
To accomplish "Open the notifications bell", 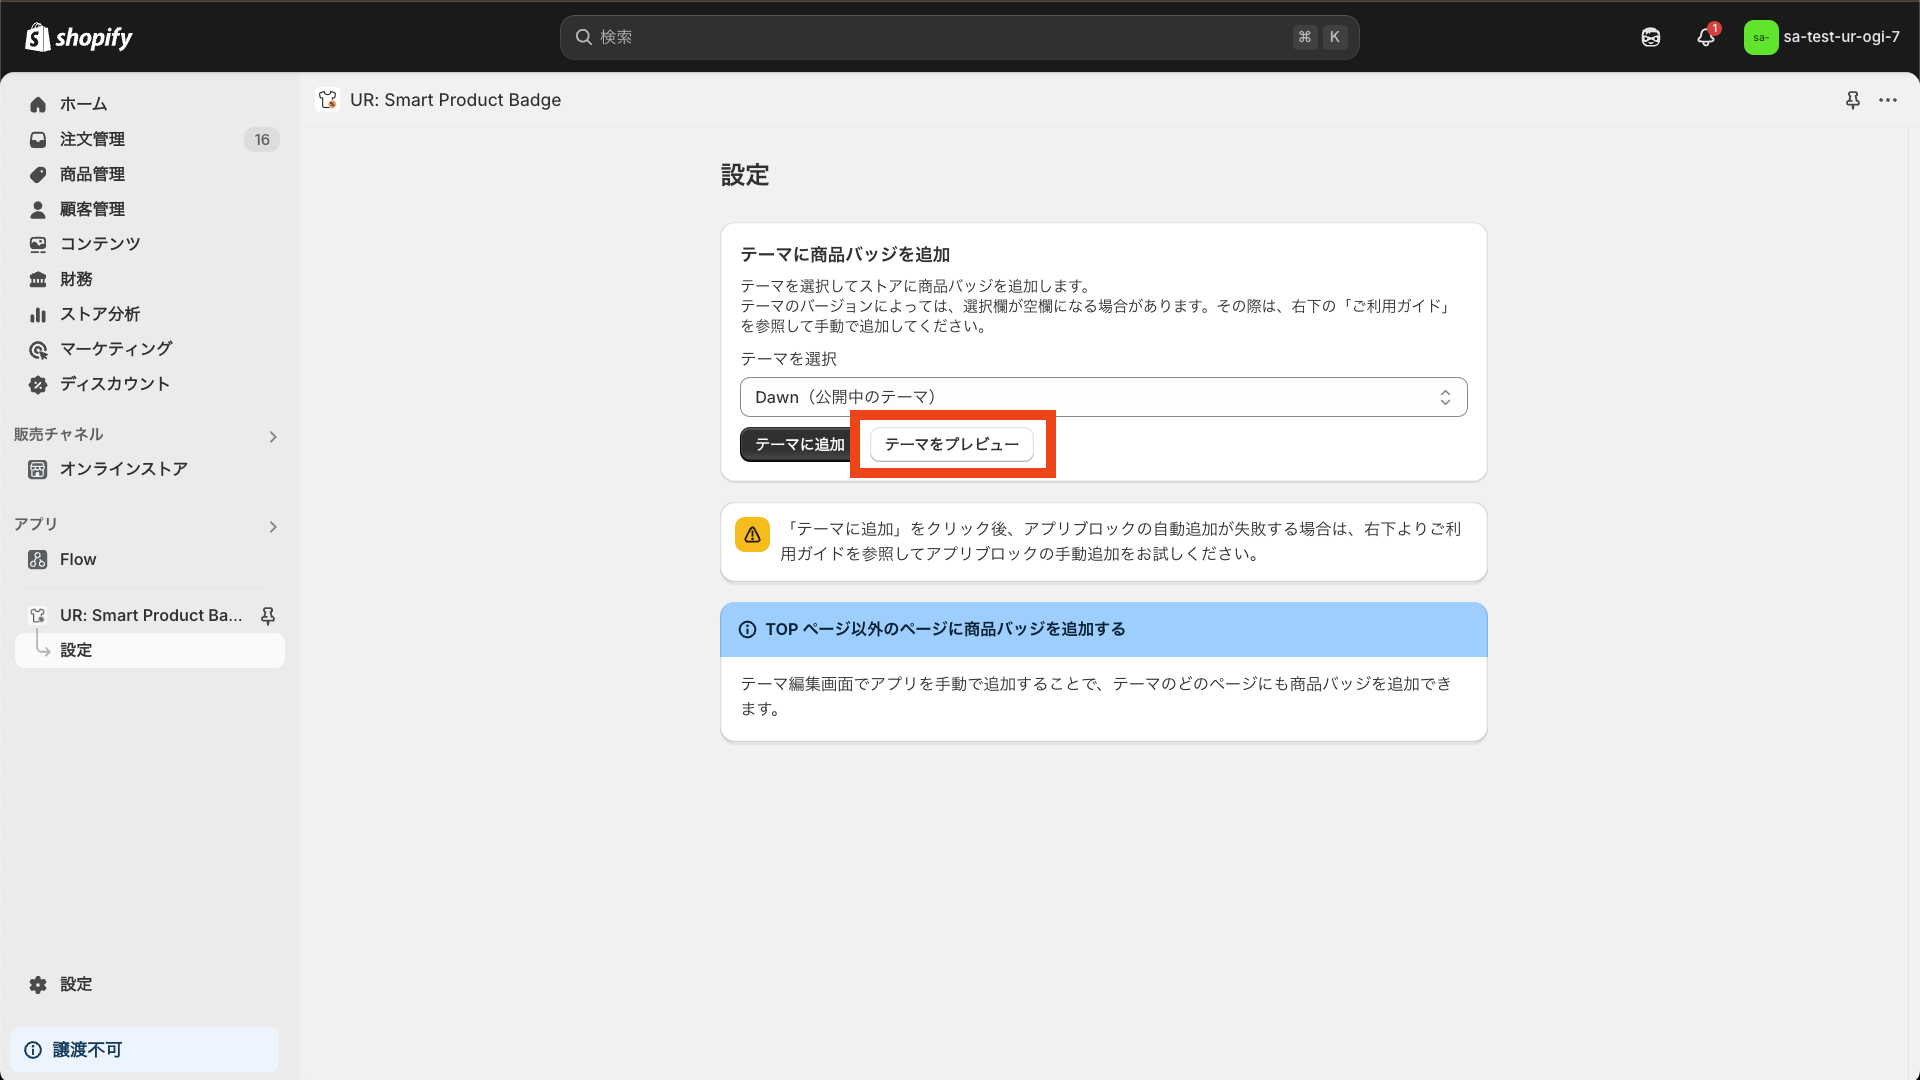I will pyautogui.click(x=1706, y=37).
